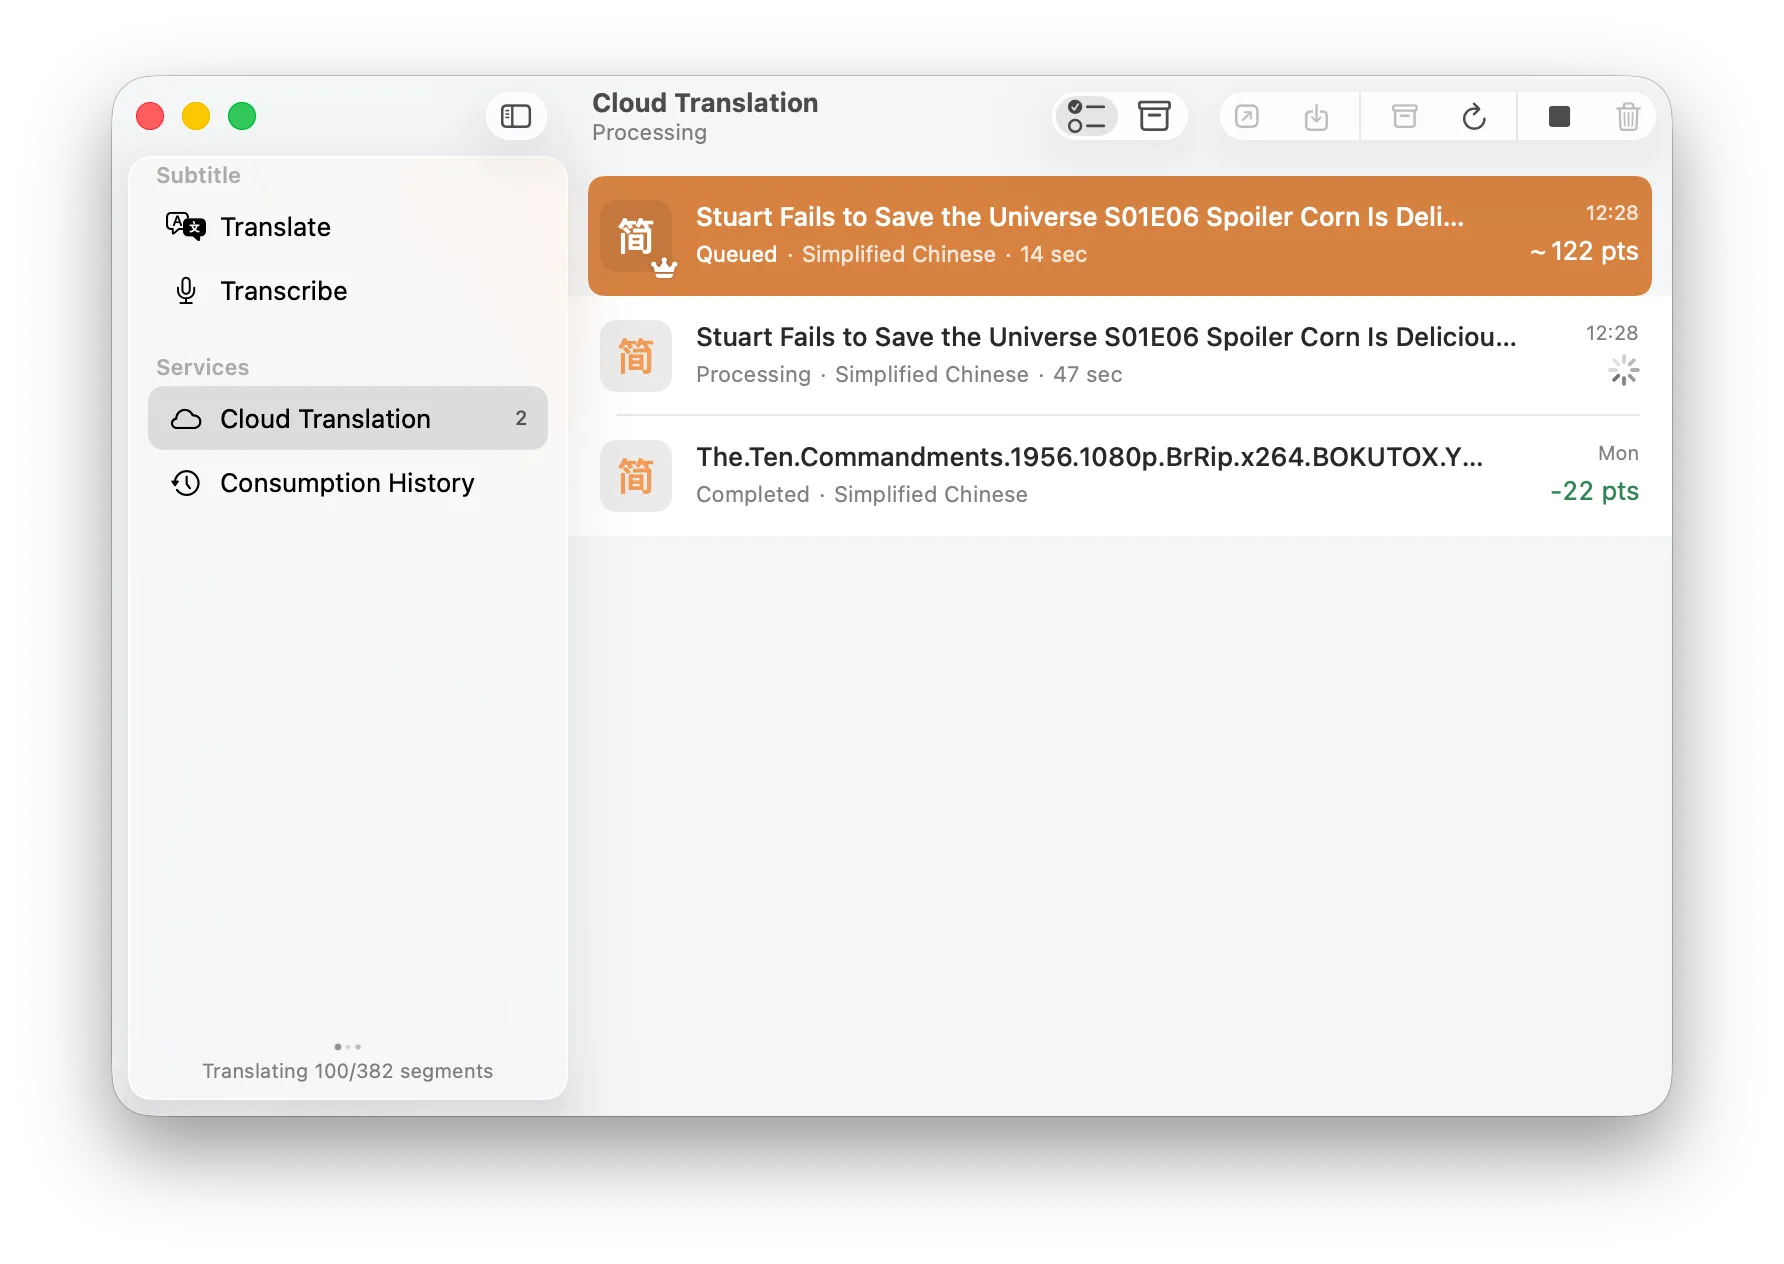The width and height of the screenshot is (1784, 1264).
Task: Click the Completed status label
Action: click(753, 495)
